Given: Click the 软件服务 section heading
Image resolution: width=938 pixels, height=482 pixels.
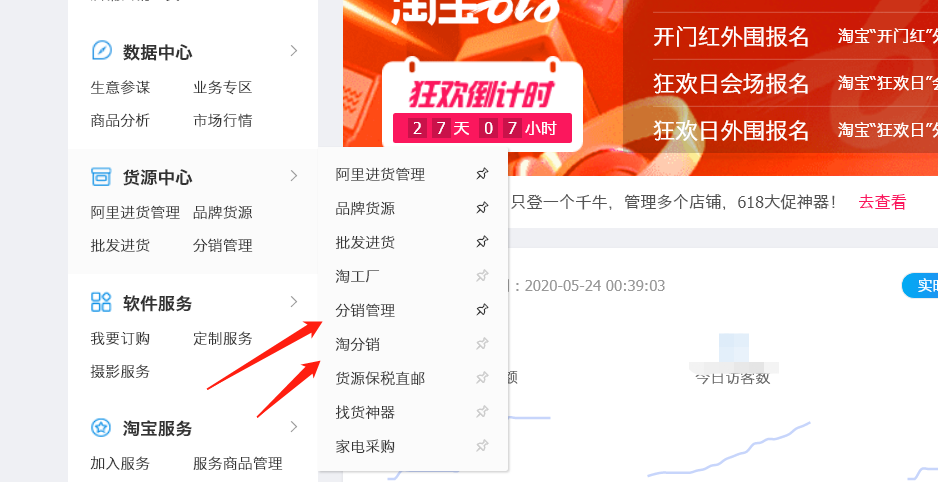Looking at the screenshot, I should [x=157, y=303].
